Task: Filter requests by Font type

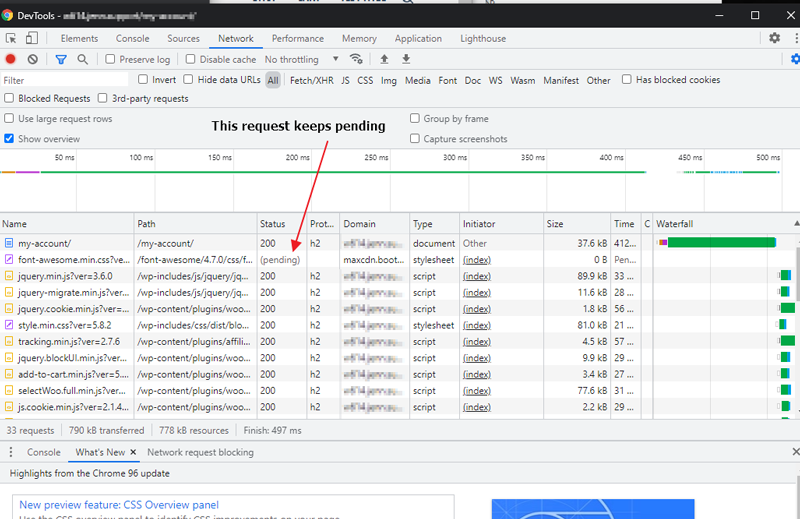Action: point(447,80)
